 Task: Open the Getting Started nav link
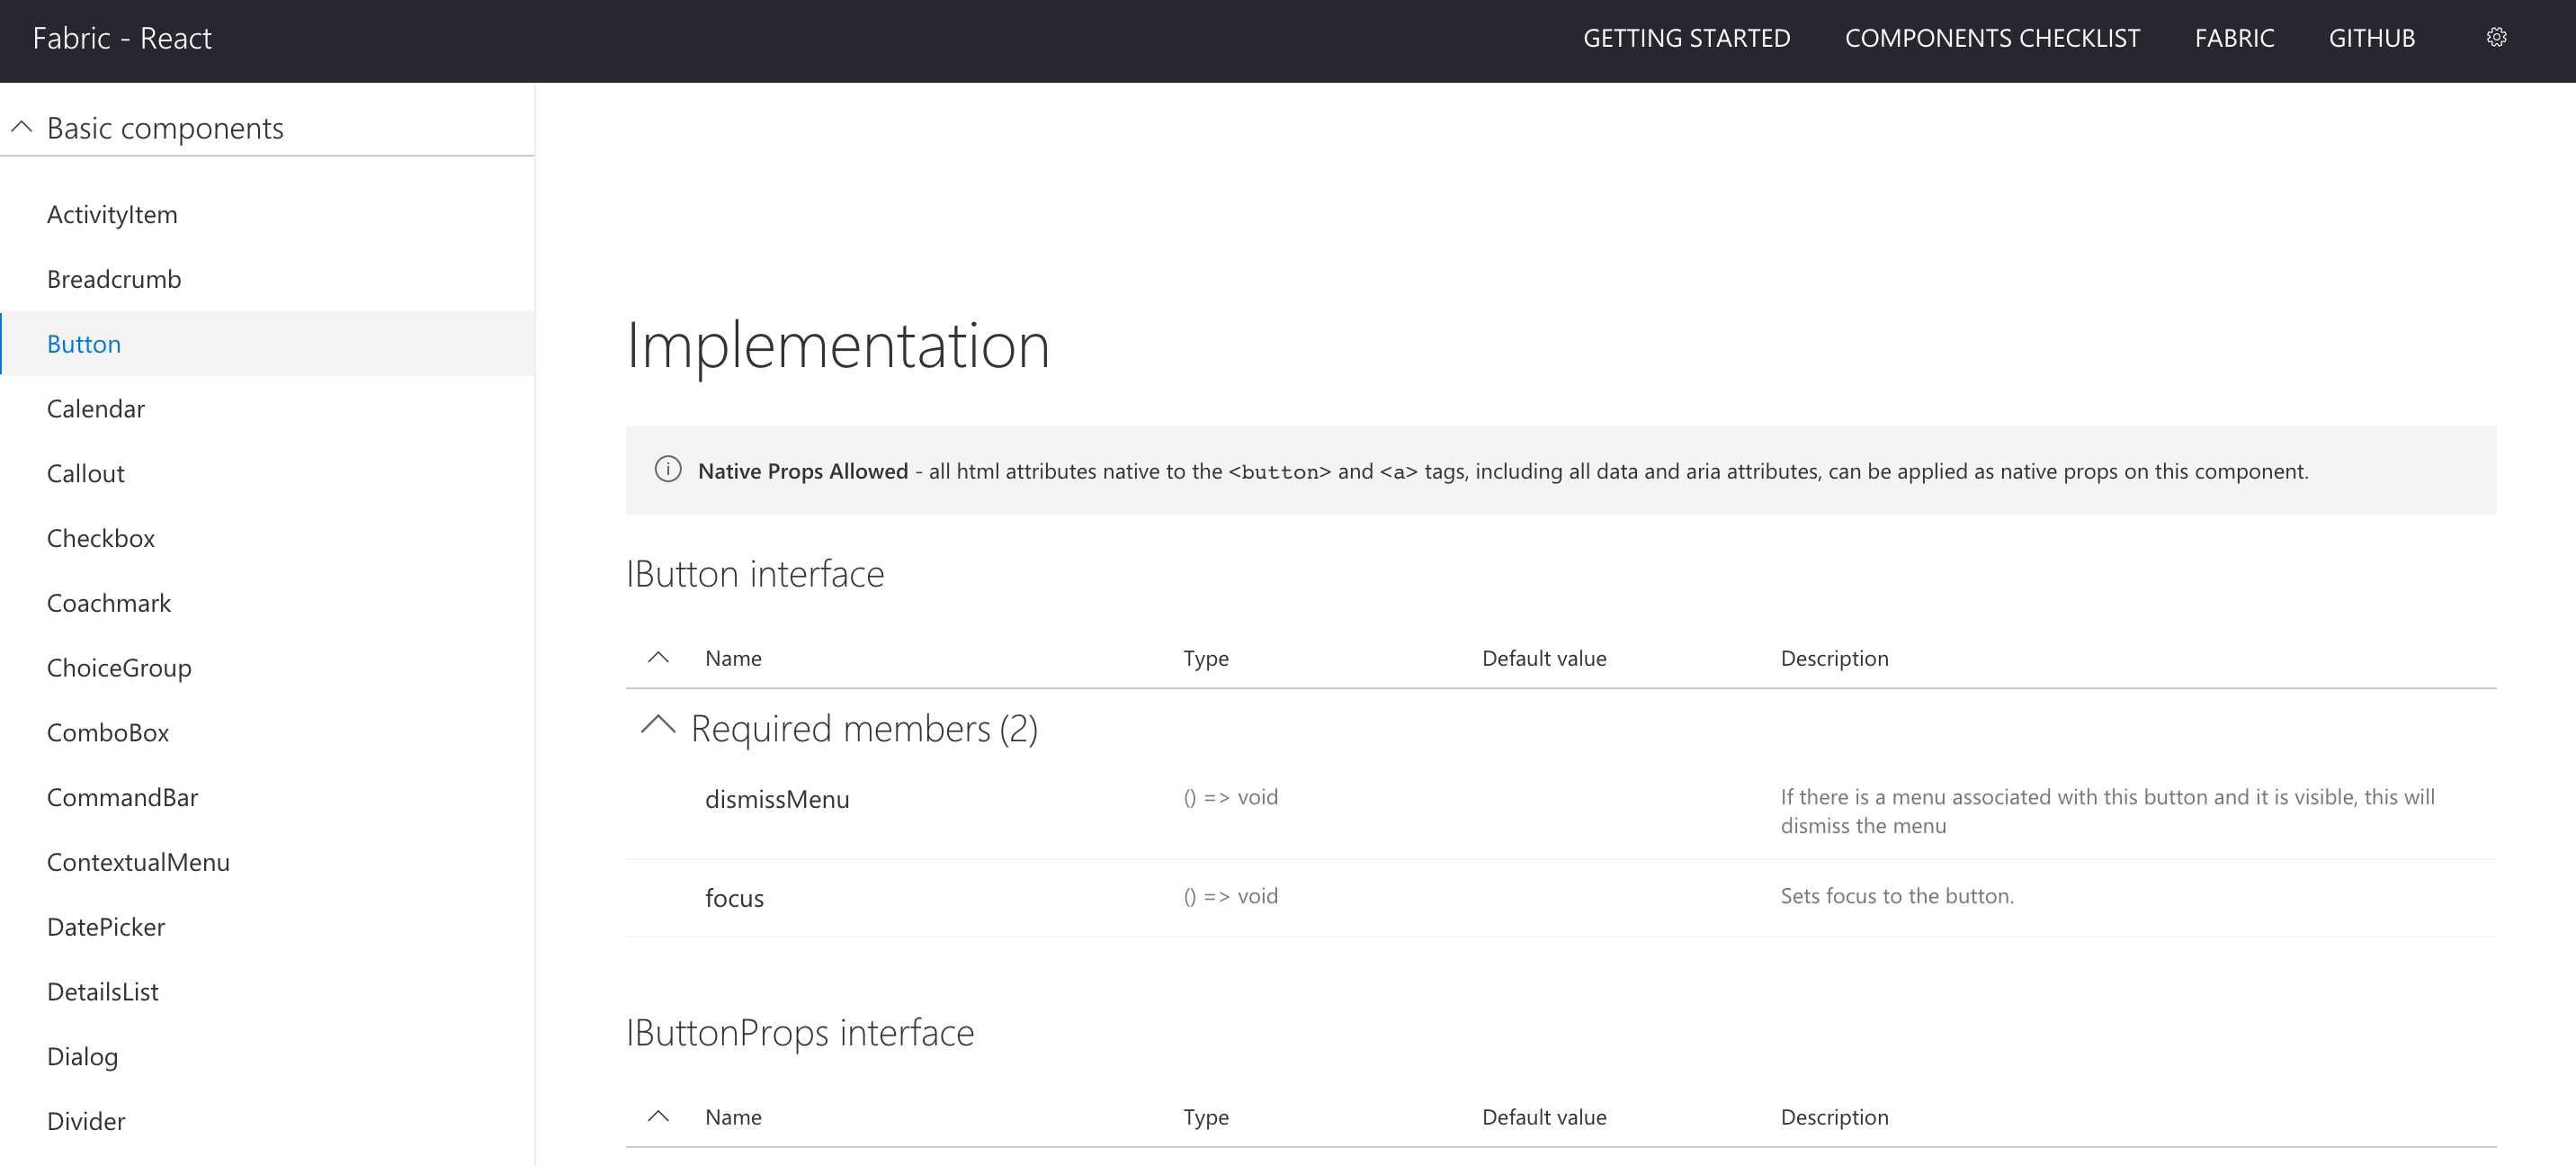click(x=1686, y=38)
